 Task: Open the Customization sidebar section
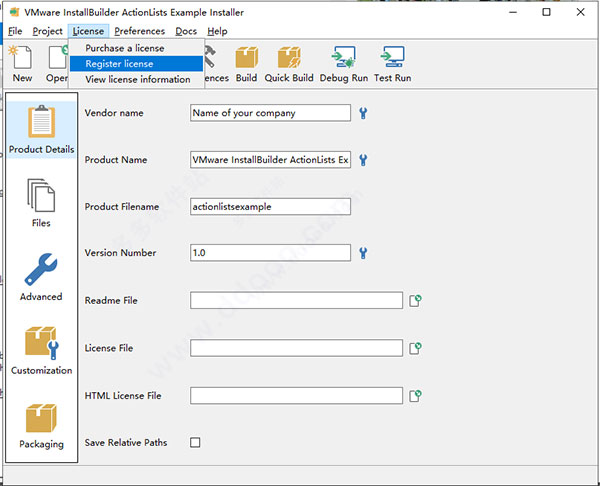(41, 351)
